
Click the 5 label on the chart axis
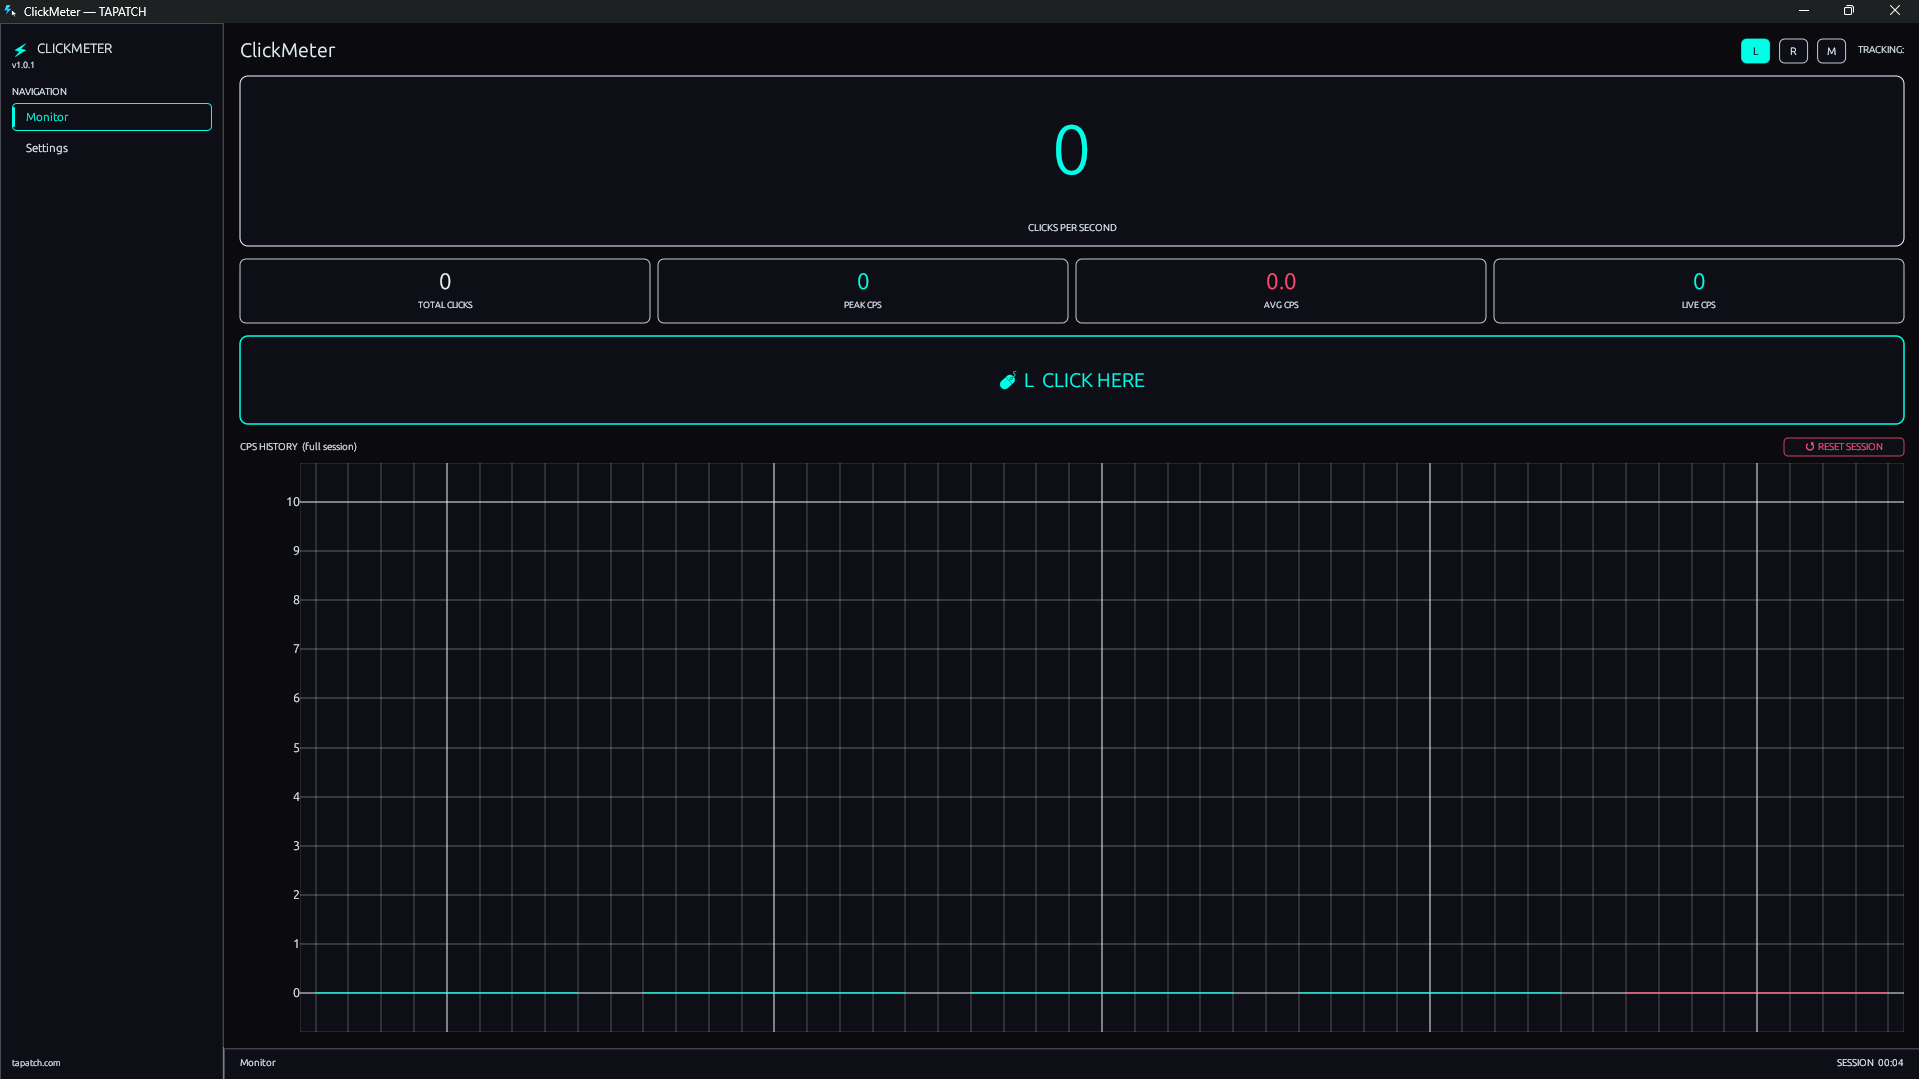point(296,748)
